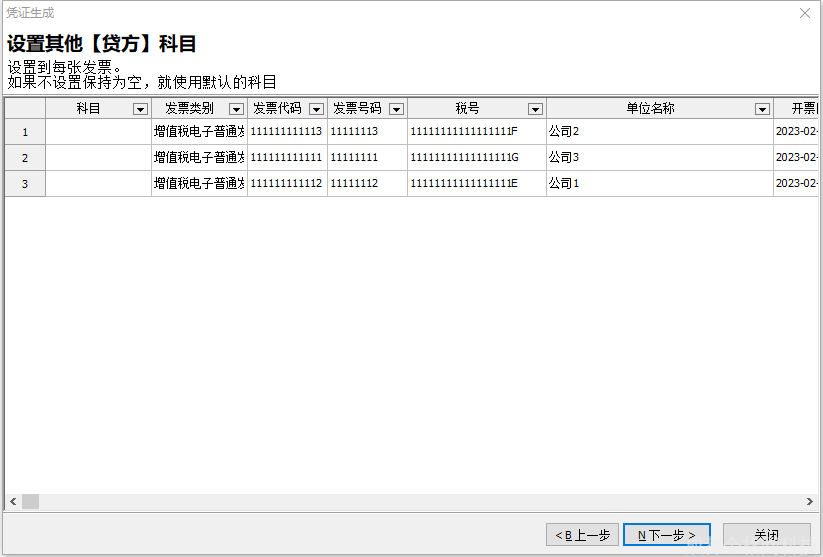Expand the 税号 column filter arrow
The height and width of the screenshot is (557, 823).
(x=535, y=109)
